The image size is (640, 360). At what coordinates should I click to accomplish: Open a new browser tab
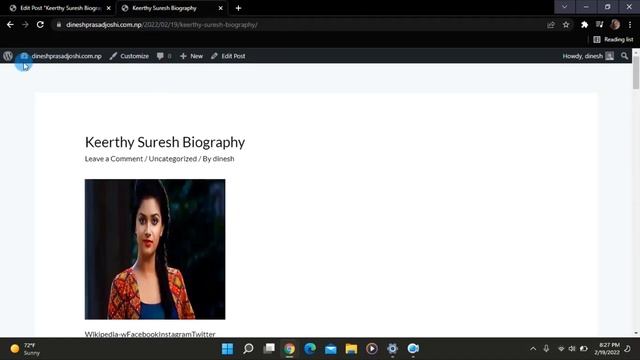pos(238,8)
